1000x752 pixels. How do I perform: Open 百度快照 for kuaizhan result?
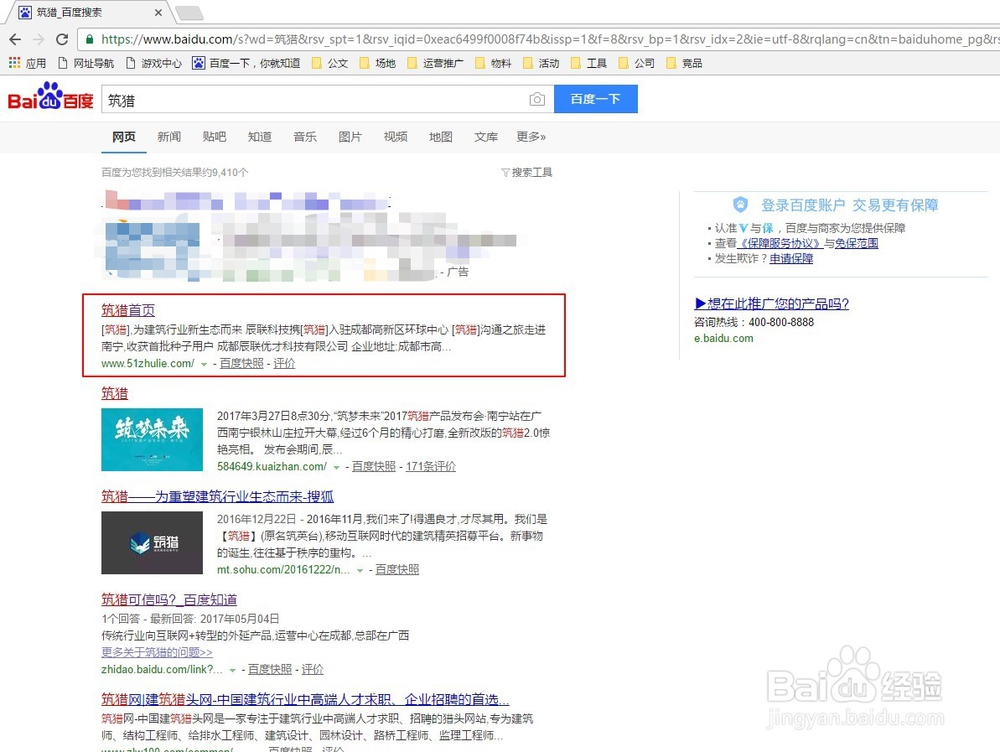coord(374,466)
